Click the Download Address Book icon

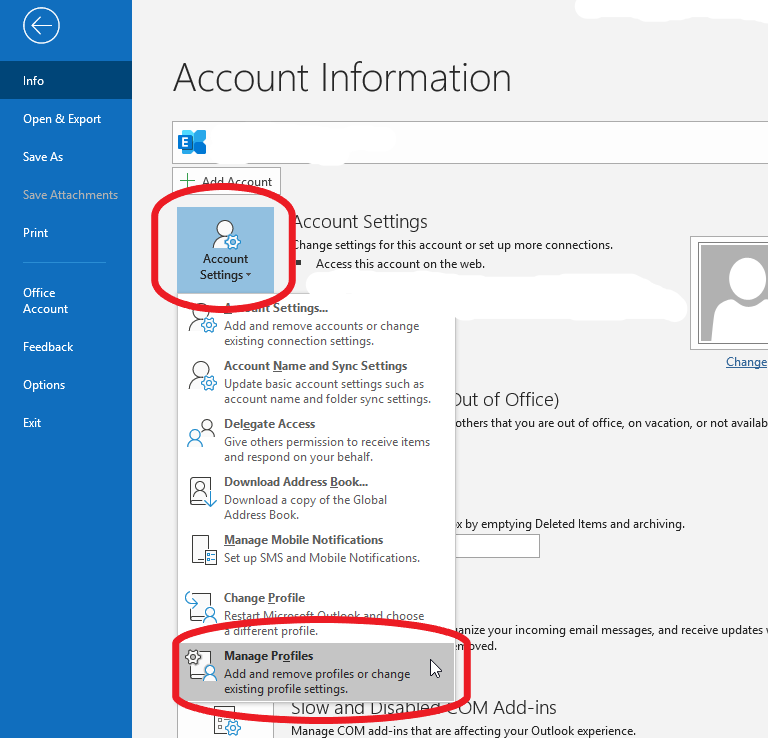tap(203, 492)
